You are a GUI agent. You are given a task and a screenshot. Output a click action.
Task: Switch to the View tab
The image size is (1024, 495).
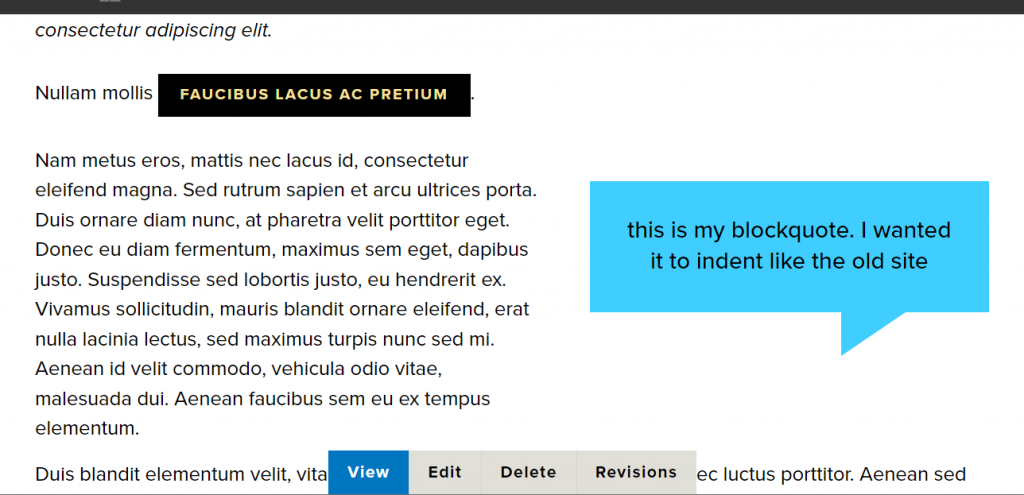[x=368, y=472]
